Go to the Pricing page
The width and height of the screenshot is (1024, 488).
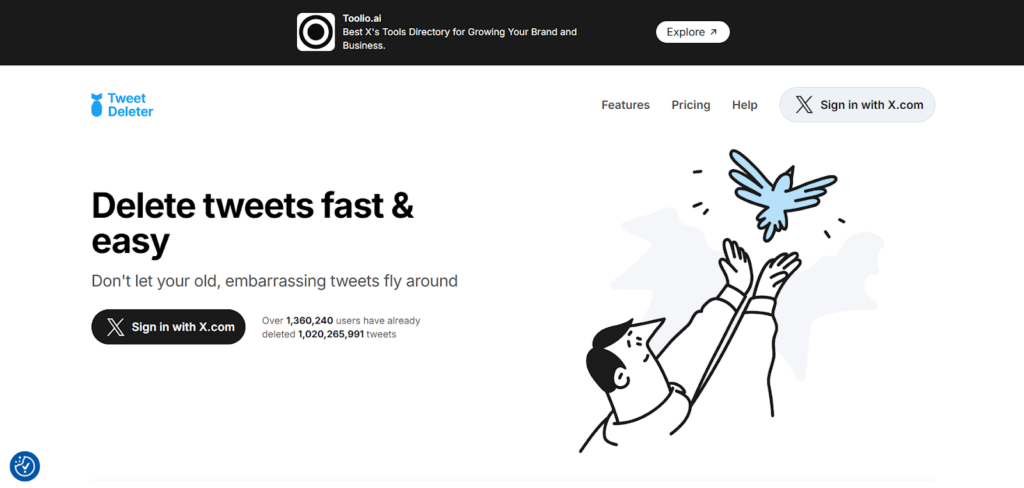[691, 105]
